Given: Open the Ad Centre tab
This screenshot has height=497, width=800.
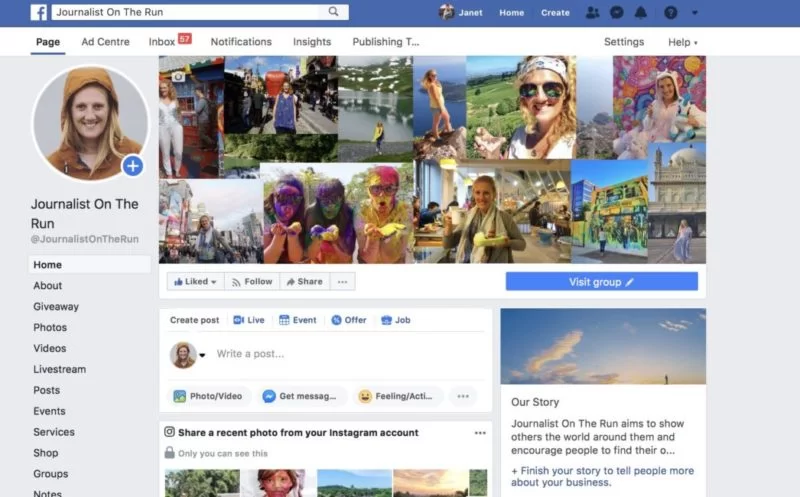Looking at the screenshot, I should [106, 42].
